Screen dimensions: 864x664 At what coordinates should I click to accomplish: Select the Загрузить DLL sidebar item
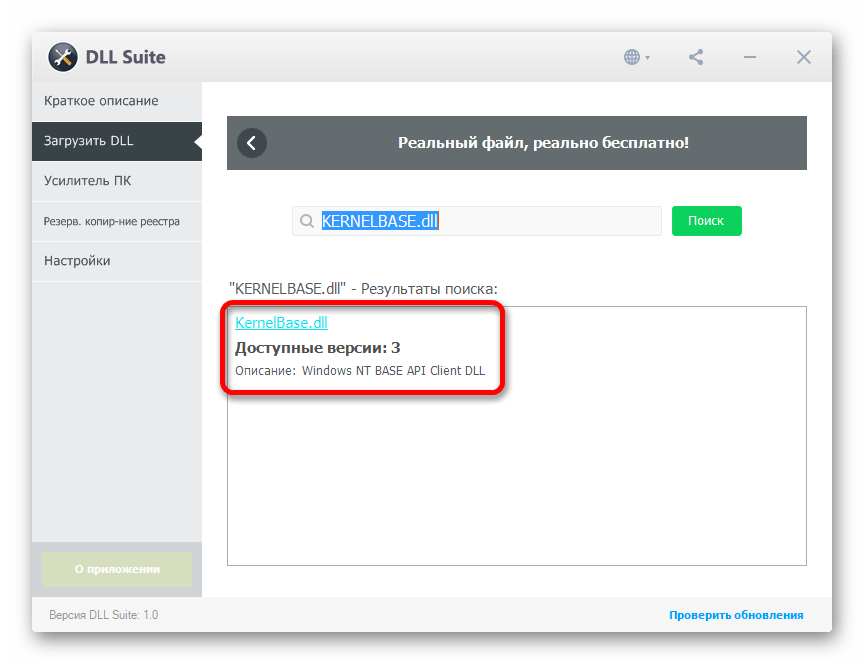[x=89, y=141]
